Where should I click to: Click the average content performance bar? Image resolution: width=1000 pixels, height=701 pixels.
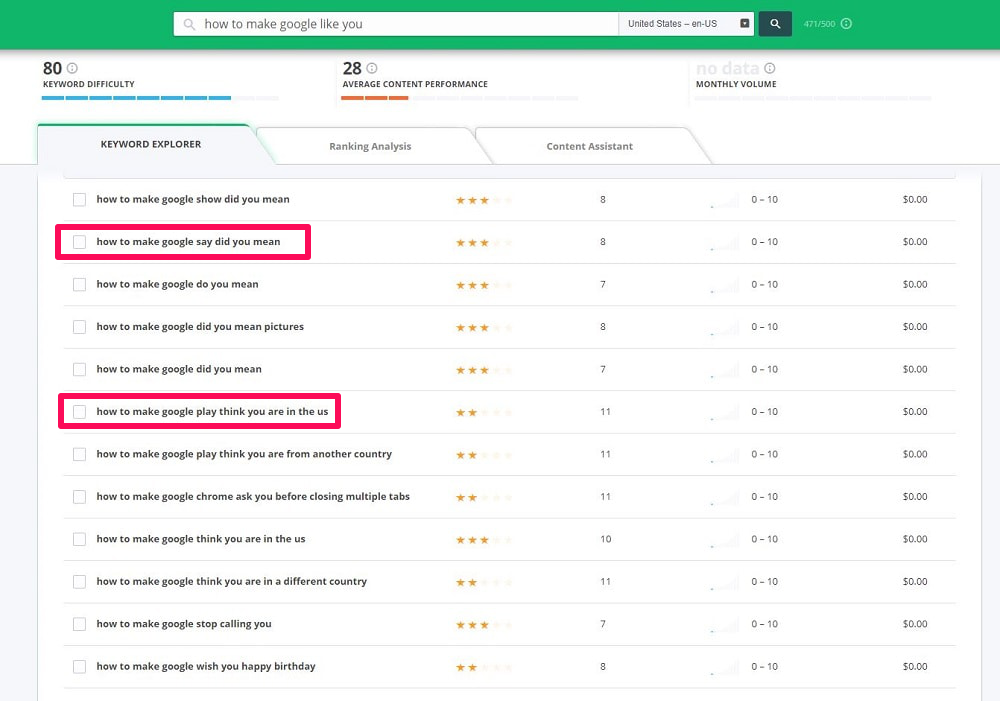pos(460,98)
